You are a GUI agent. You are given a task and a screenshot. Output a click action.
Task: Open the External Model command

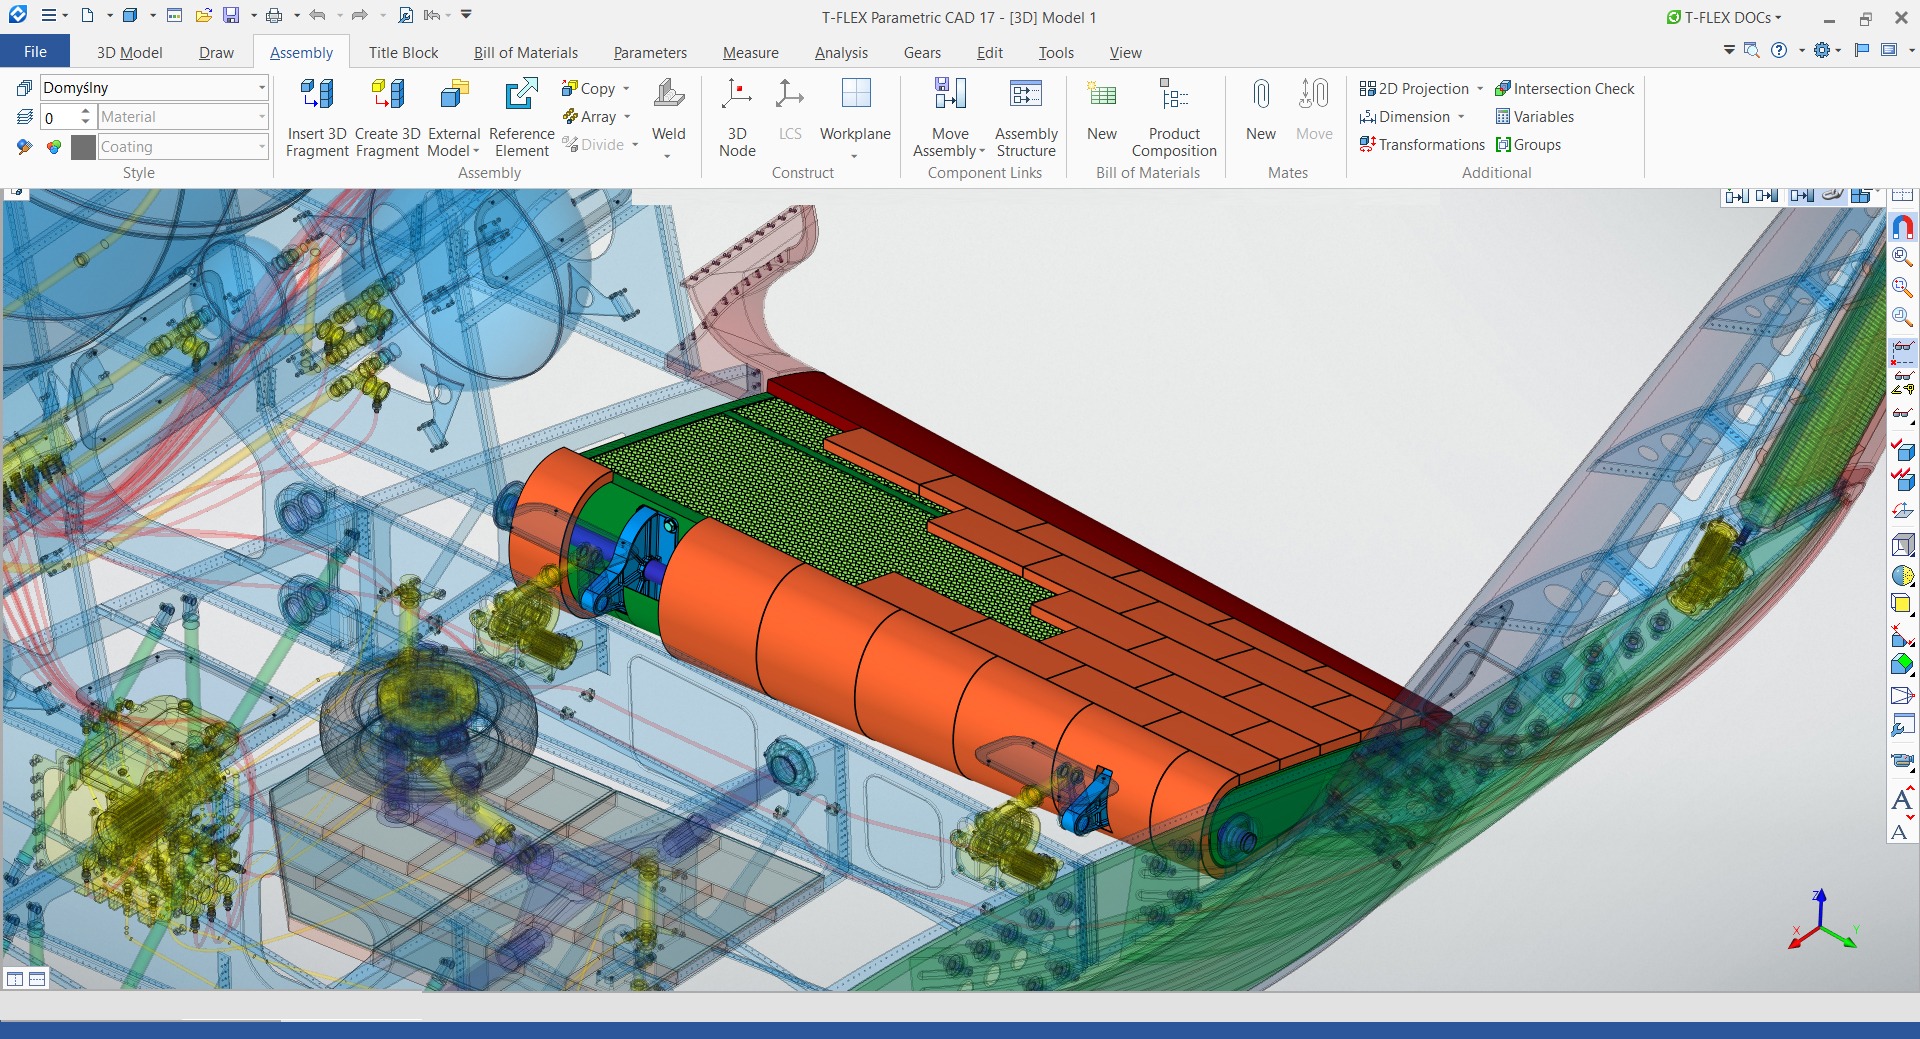click(x=454, y=118)
